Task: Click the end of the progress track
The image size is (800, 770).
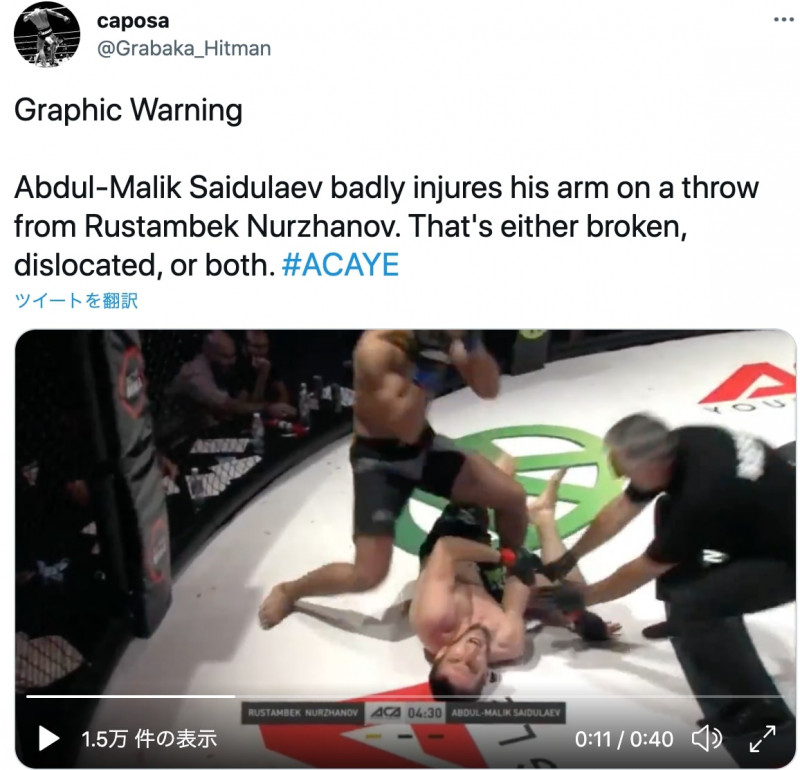Action: pos(783,696)
